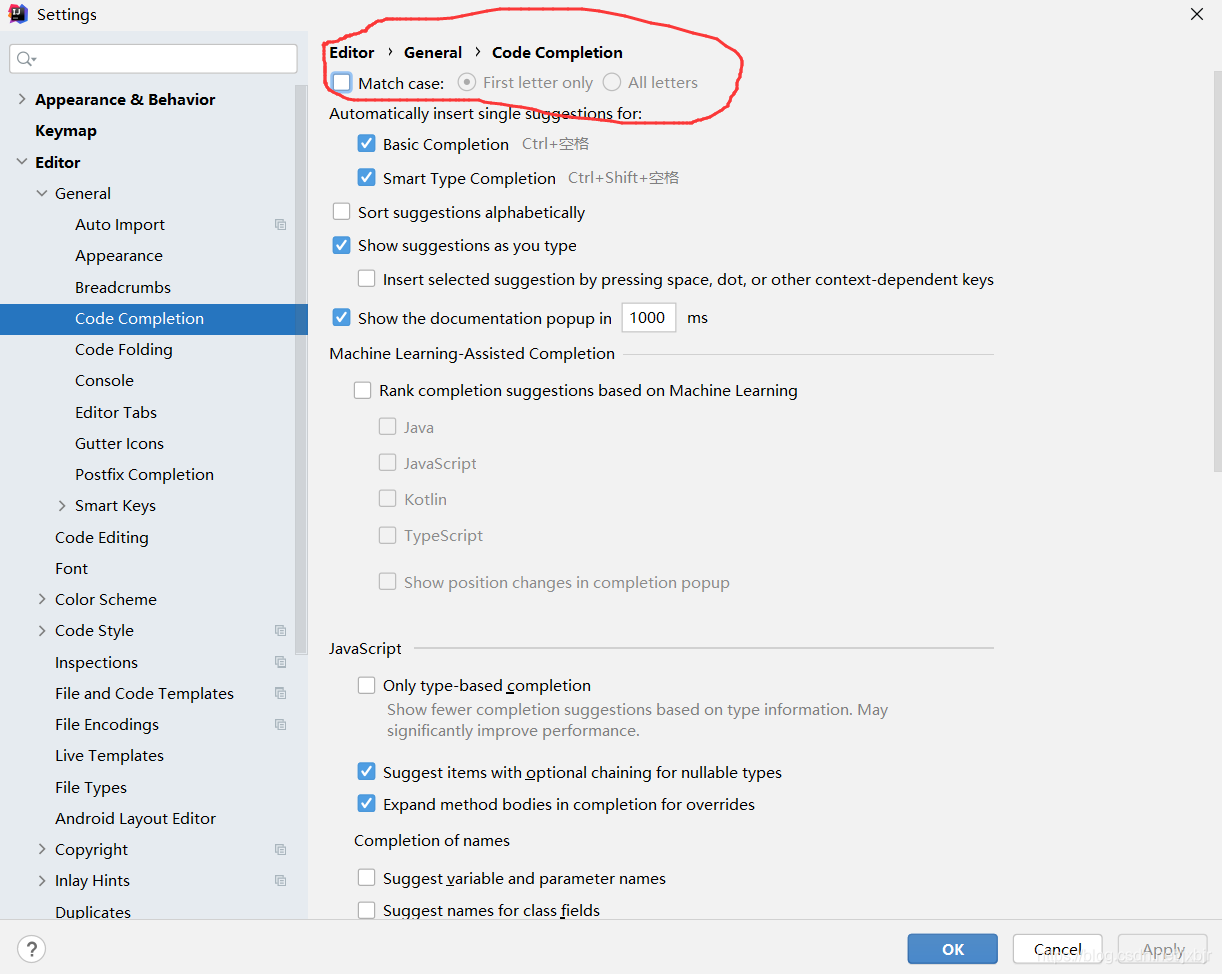Collapse the General tree node
The image size is (1222, 974).
pos(42,193)
